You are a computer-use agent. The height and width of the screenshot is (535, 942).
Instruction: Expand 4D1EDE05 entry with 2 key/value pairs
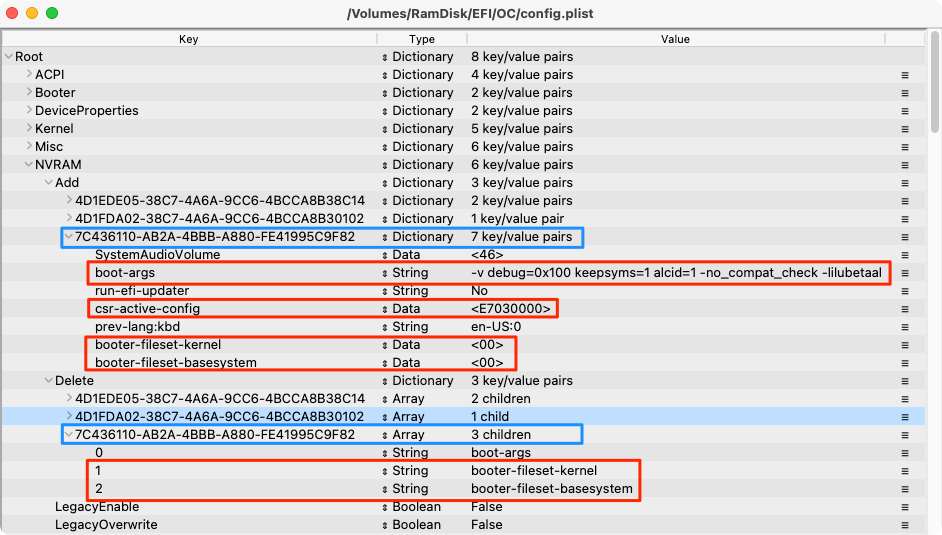pos(69,200)
